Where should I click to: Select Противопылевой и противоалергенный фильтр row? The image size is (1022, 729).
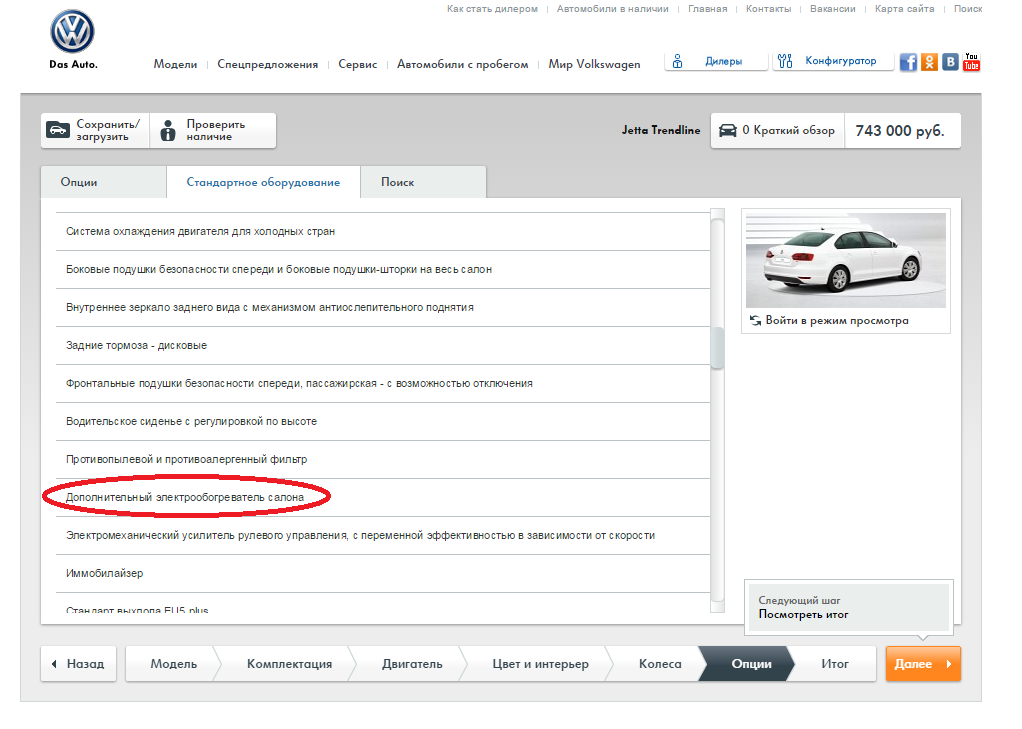pos(383,459)
